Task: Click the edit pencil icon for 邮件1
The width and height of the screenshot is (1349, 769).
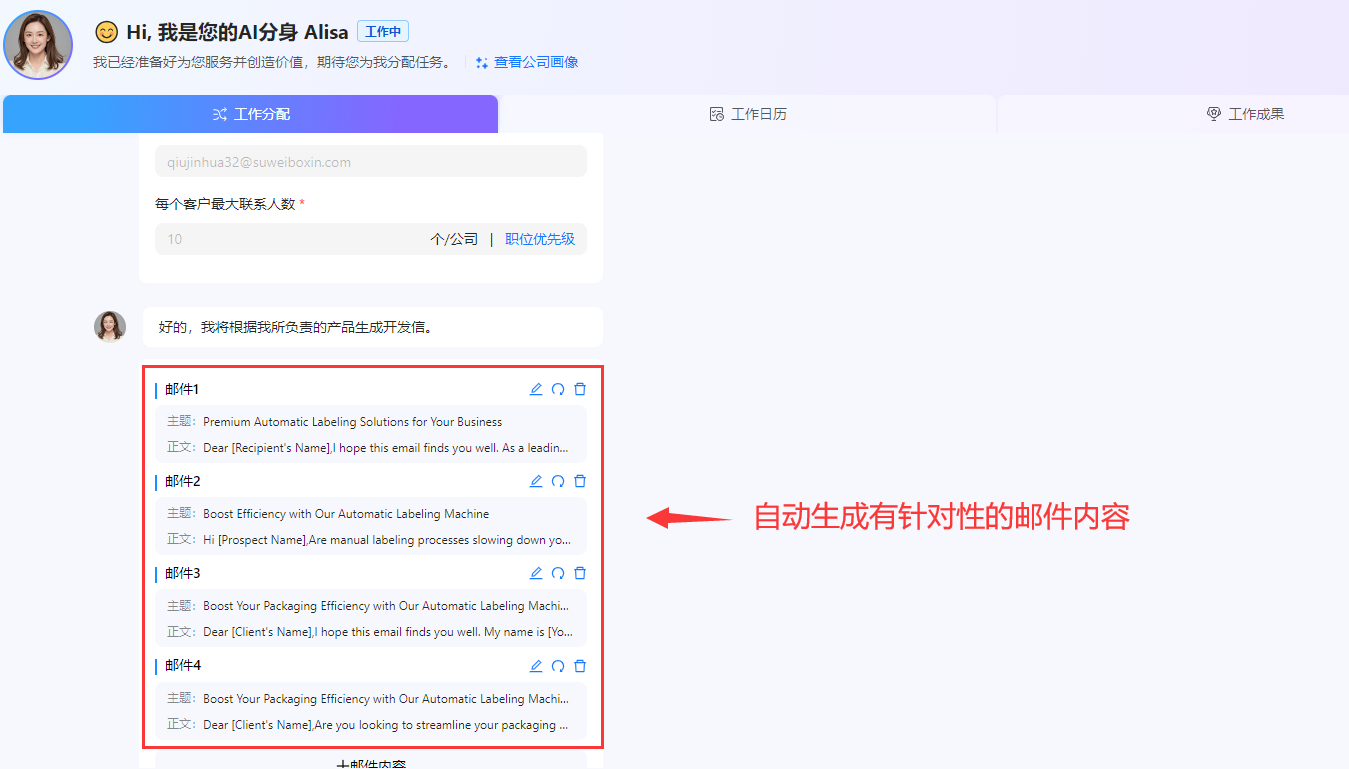Action: coord(536,389)
